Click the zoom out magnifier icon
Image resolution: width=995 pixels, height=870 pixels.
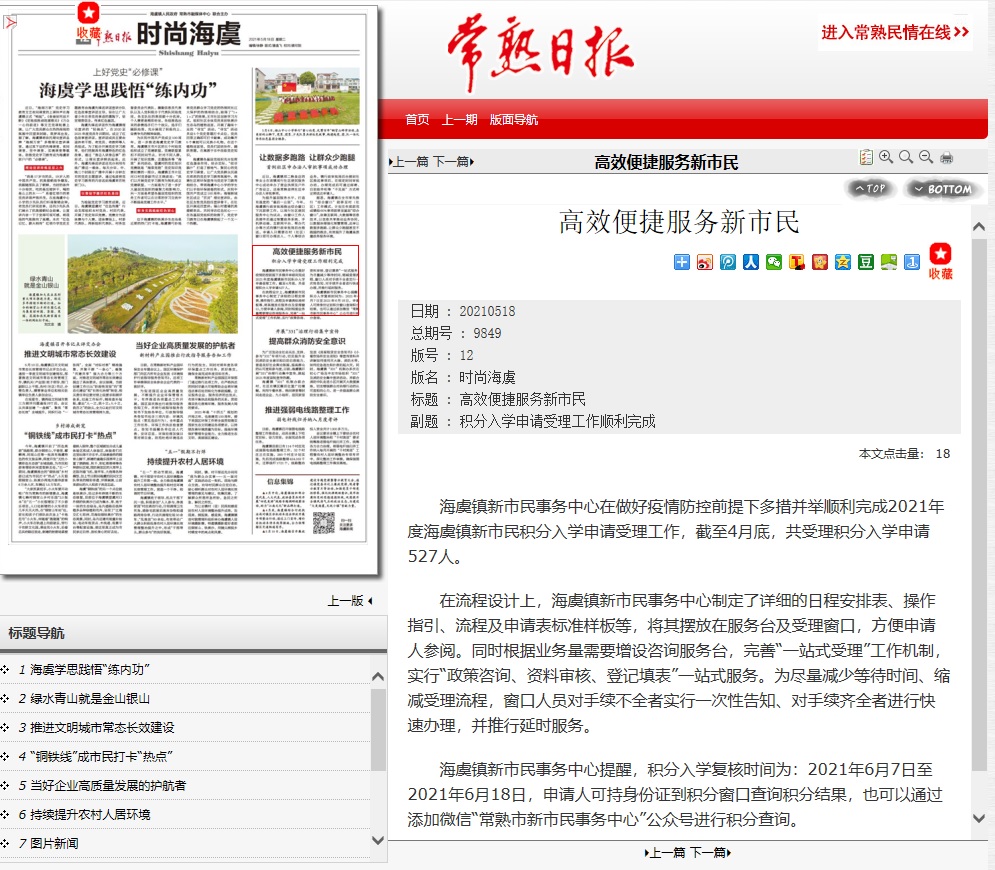coord(926,157)
